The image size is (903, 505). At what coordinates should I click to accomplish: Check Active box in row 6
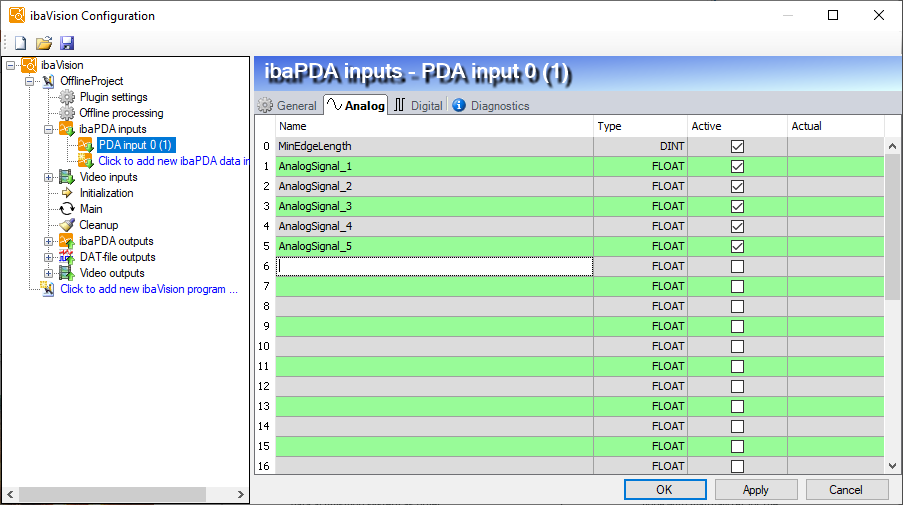point(737,267)
